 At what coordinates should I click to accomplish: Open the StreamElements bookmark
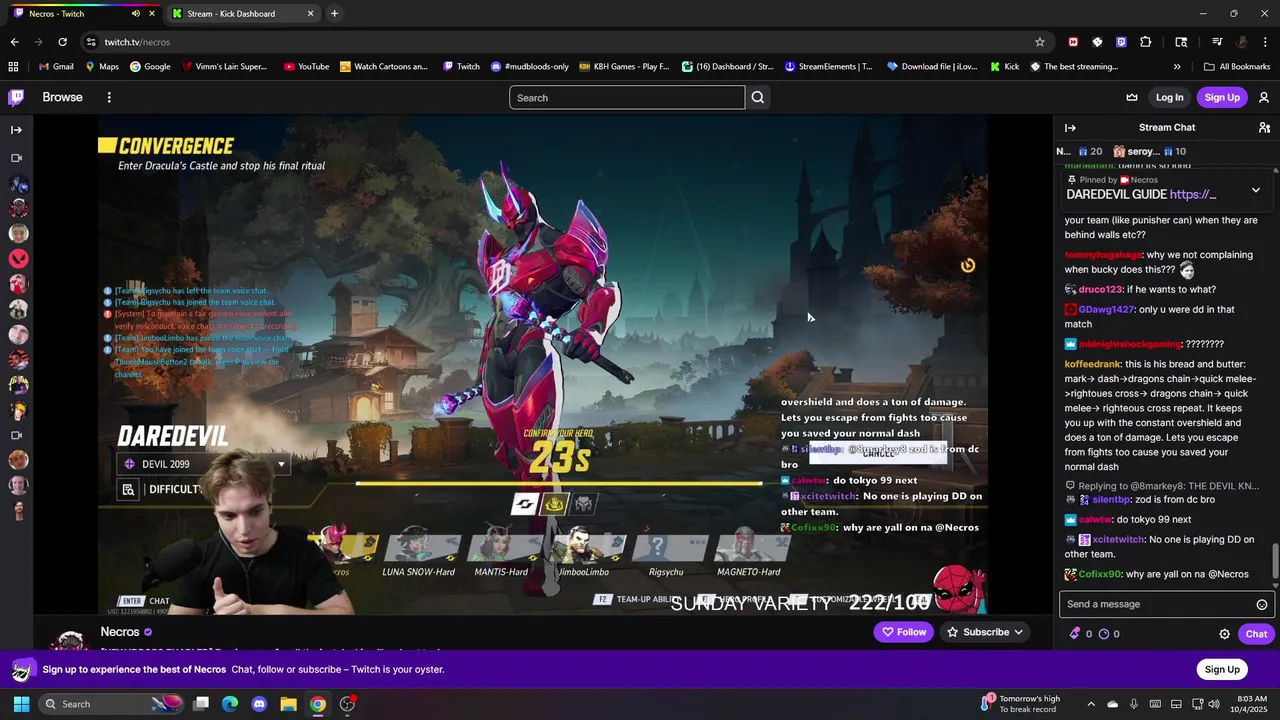click(829, 67)
